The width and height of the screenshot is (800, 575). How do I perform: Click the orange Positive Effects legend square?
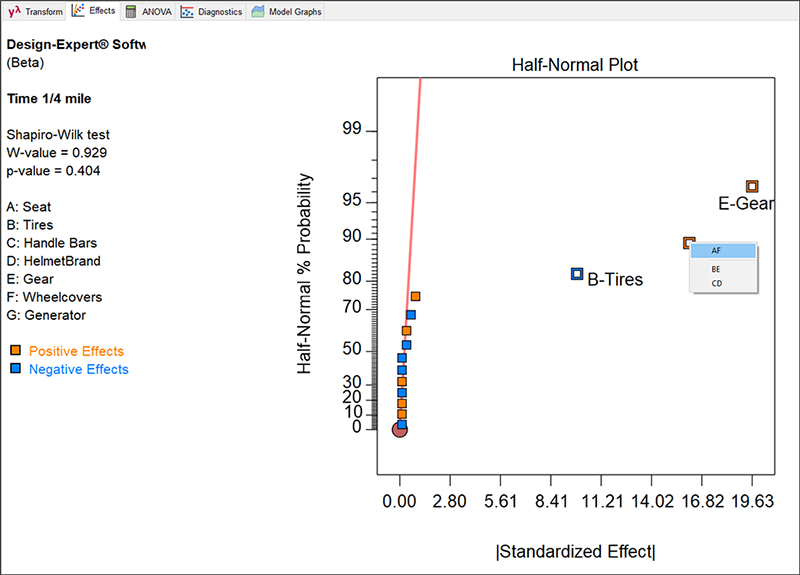15,351
